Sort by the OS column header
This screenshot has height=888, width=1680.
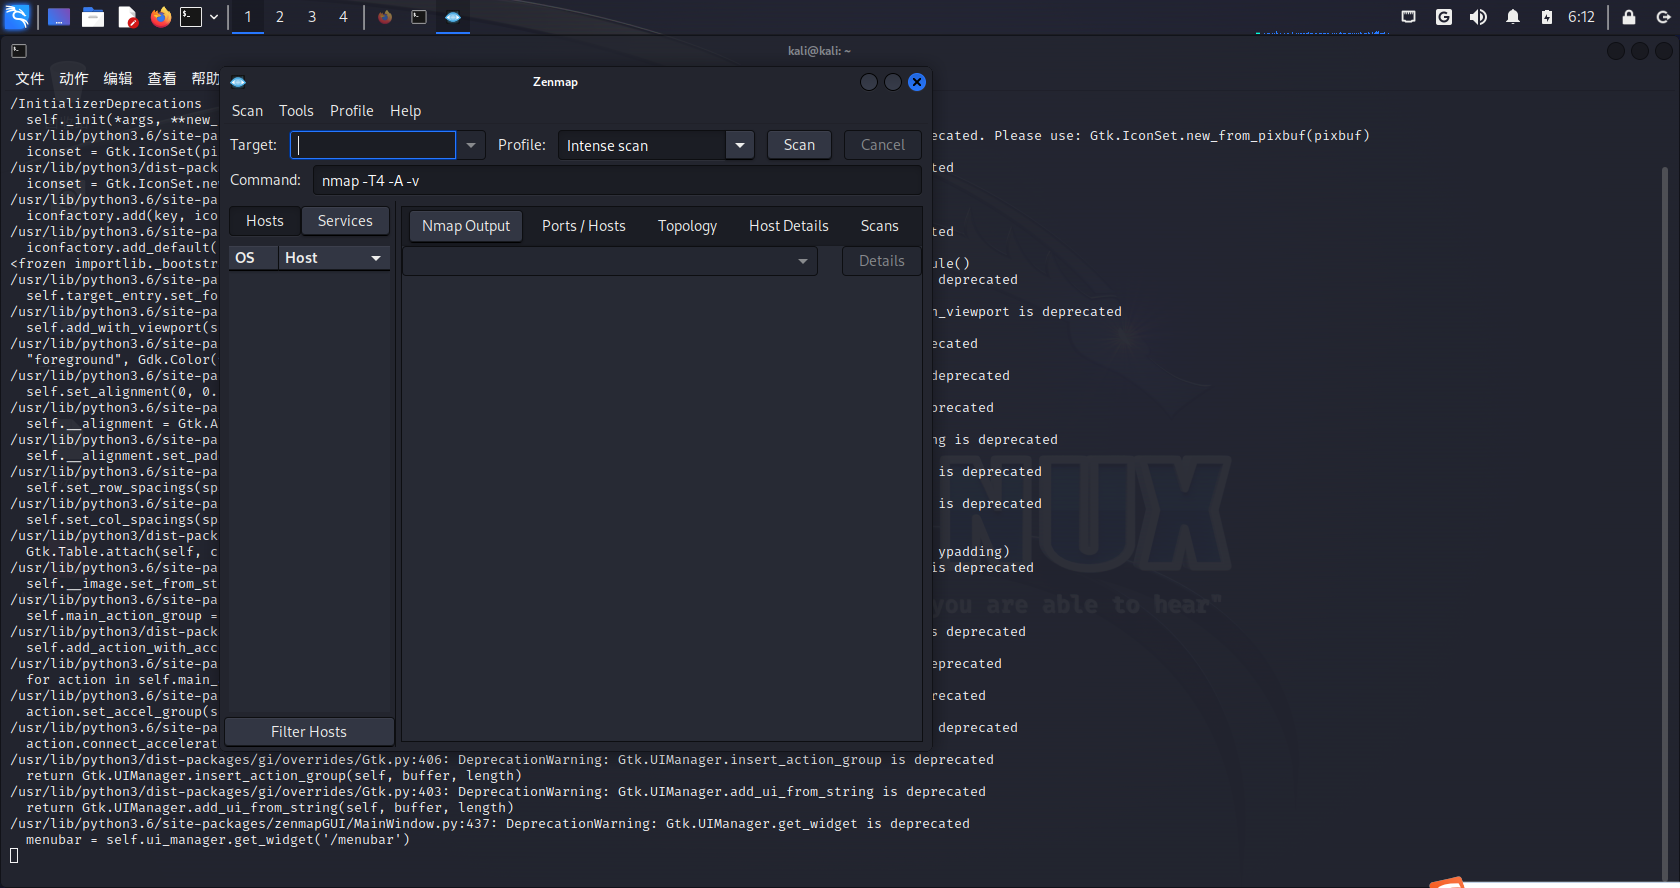point(253,258)
